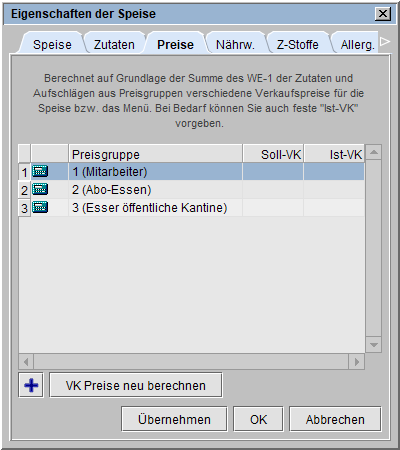Click the Soll-VK column header
The image size is (400, 450).
273,154
